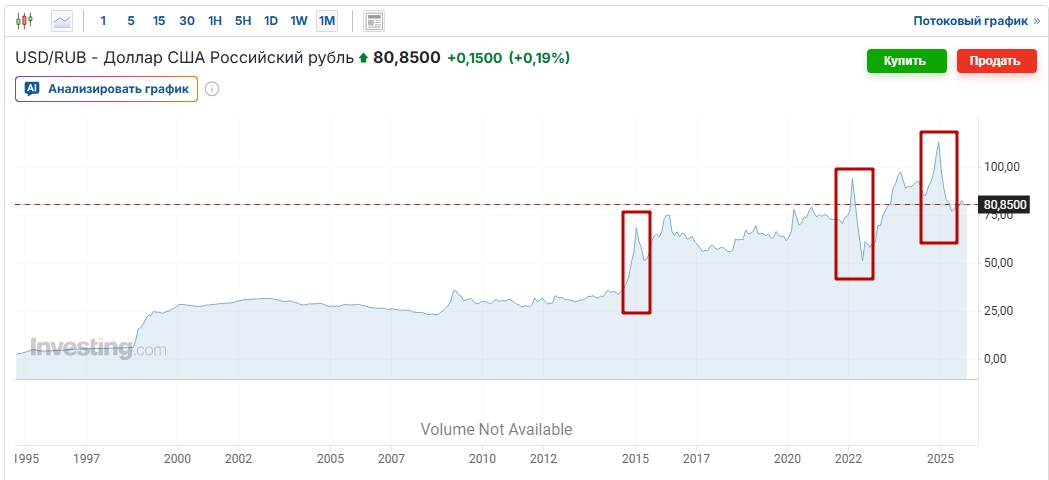Viewport: 1049px width, 480px height.
Task: Open the Потоковый график link
Action: (x=969, y=20)
